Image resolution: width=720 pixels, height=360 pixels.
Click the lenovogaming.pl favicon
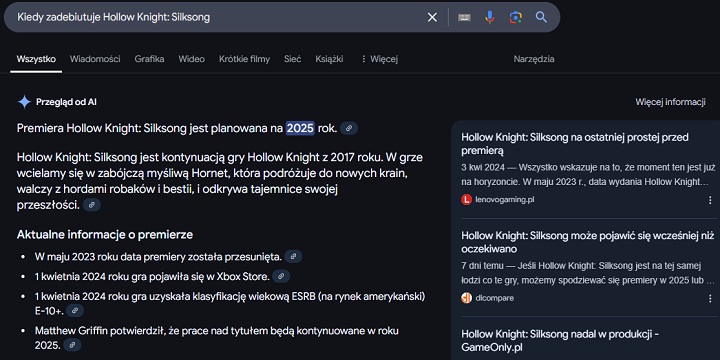467,200
